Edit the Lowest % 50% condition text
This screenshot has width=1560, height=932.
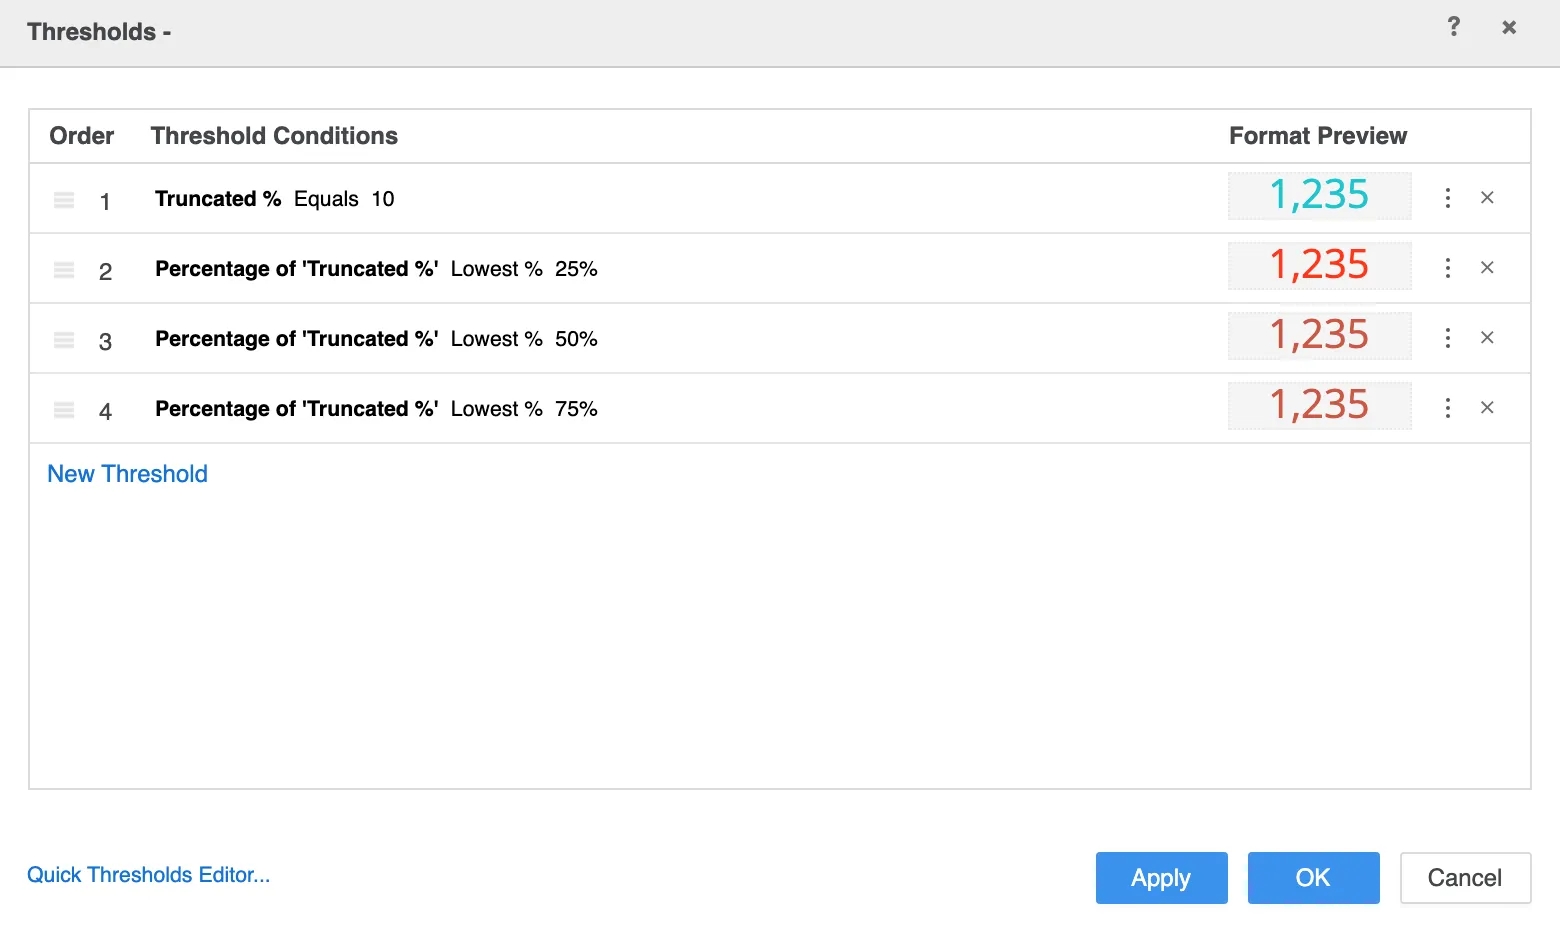point(376,338)
